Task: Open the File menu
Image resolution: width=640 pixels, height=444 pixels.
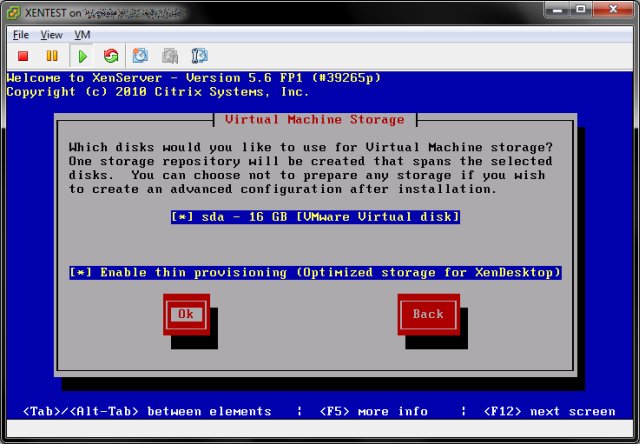Action: 21,34
